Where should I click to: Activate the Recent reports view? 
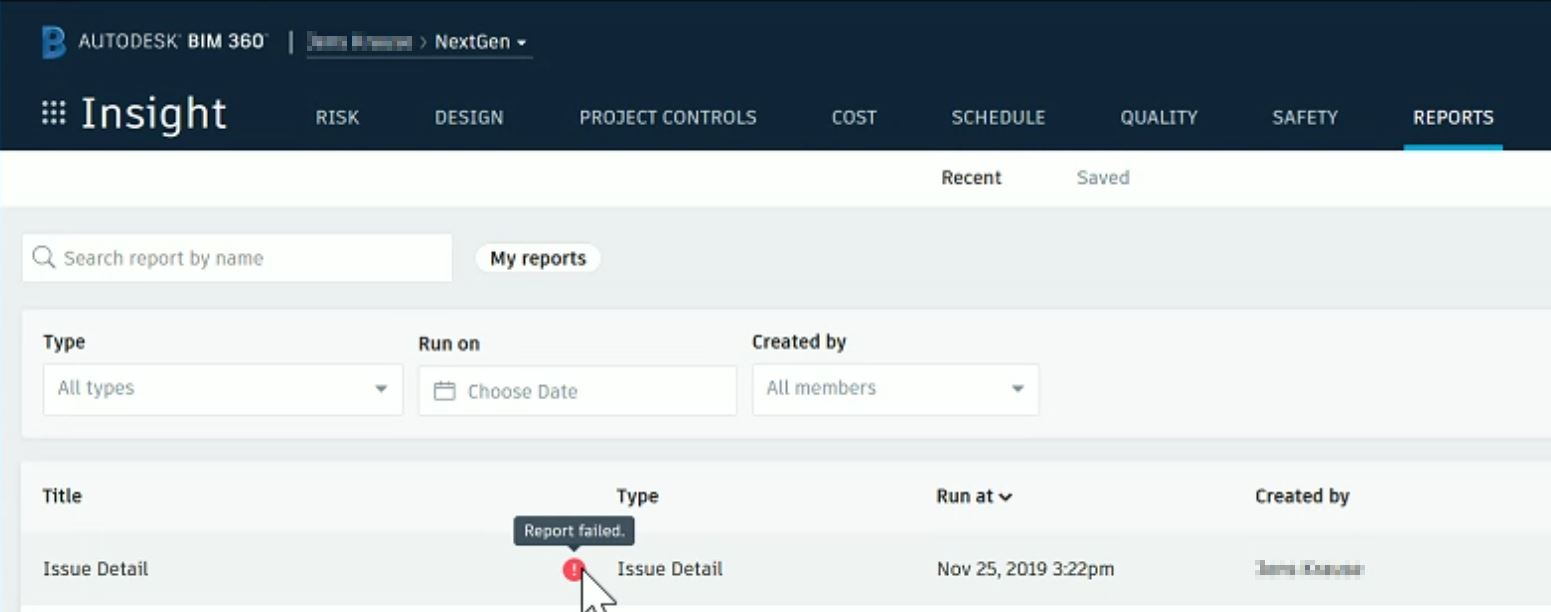(970, 177)
